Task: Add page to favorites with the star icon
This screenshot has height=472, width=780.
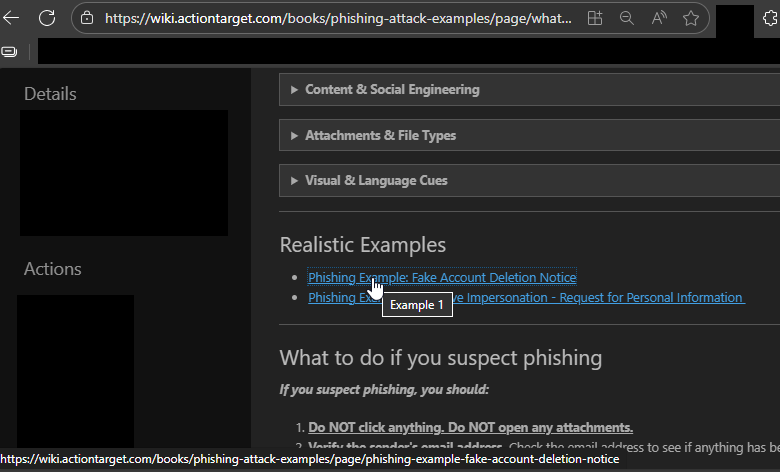Action: (691, 18)
